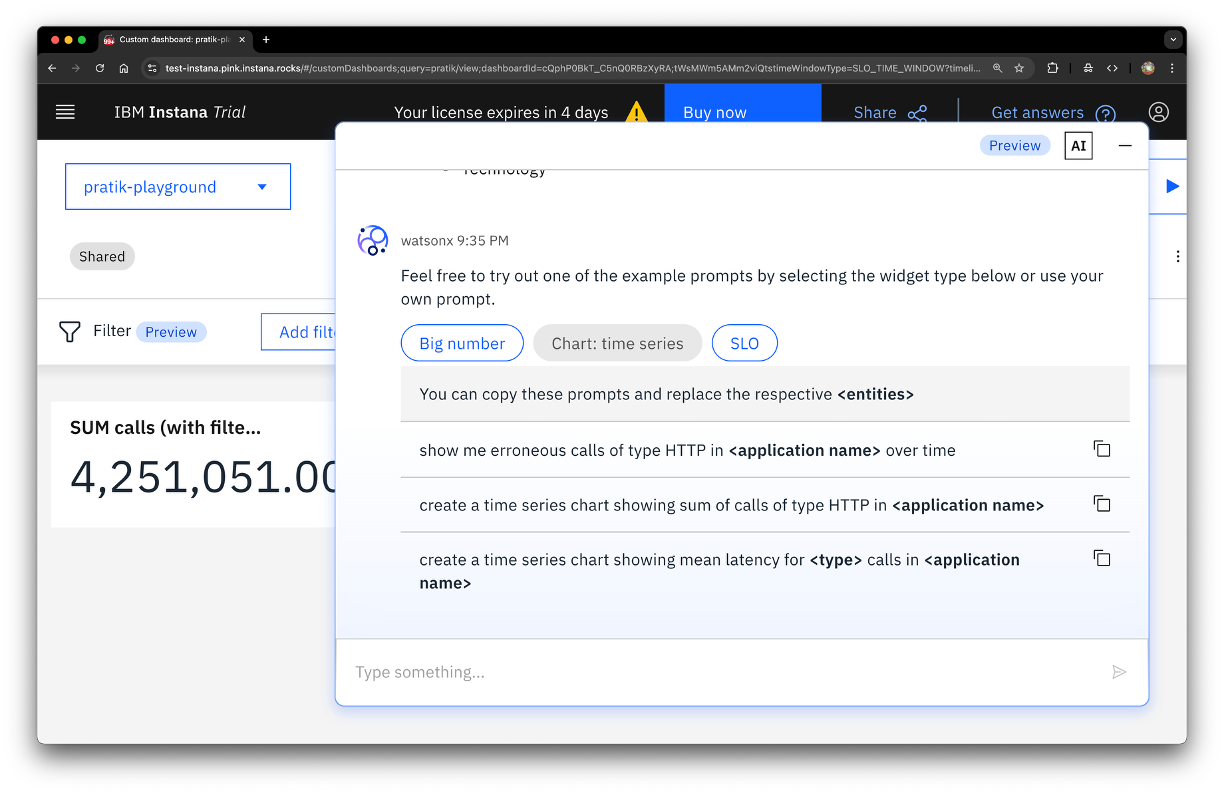Click the IBM Instana Trial logo text
1224x794 pixels.
pyautogui.click(x=180, y=112)
